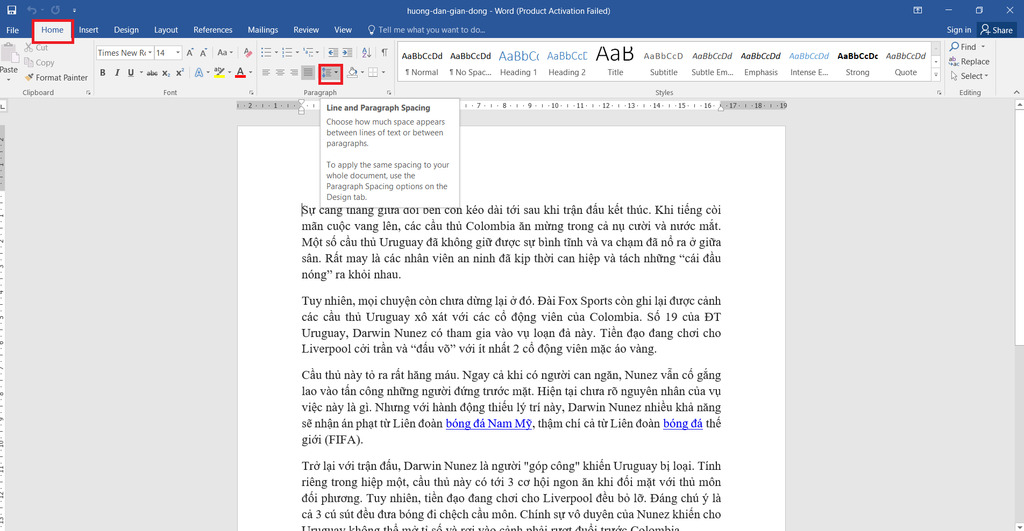Click the Cut scissors command
This screenshot has height=531, width=1024.
37,48
